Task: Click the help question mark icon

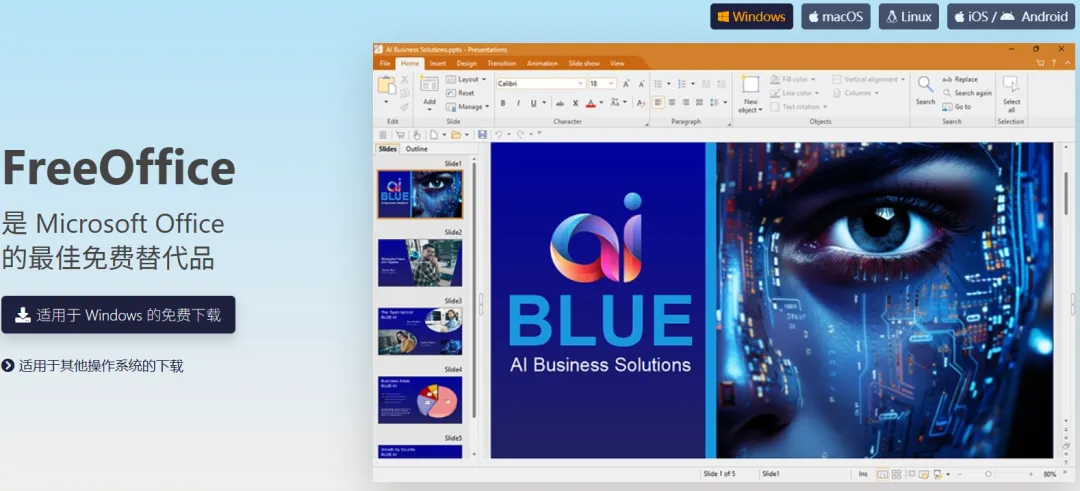Action: (1053, 63)
